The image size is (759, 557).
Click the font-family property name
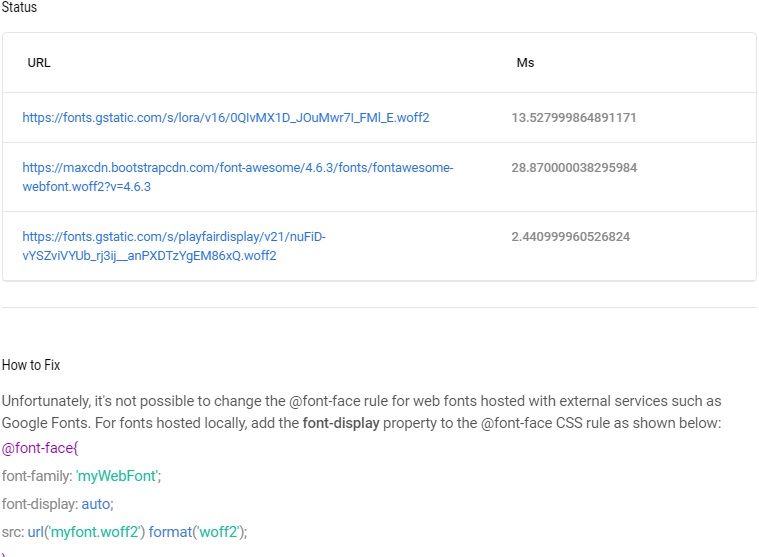click(36, 476)
